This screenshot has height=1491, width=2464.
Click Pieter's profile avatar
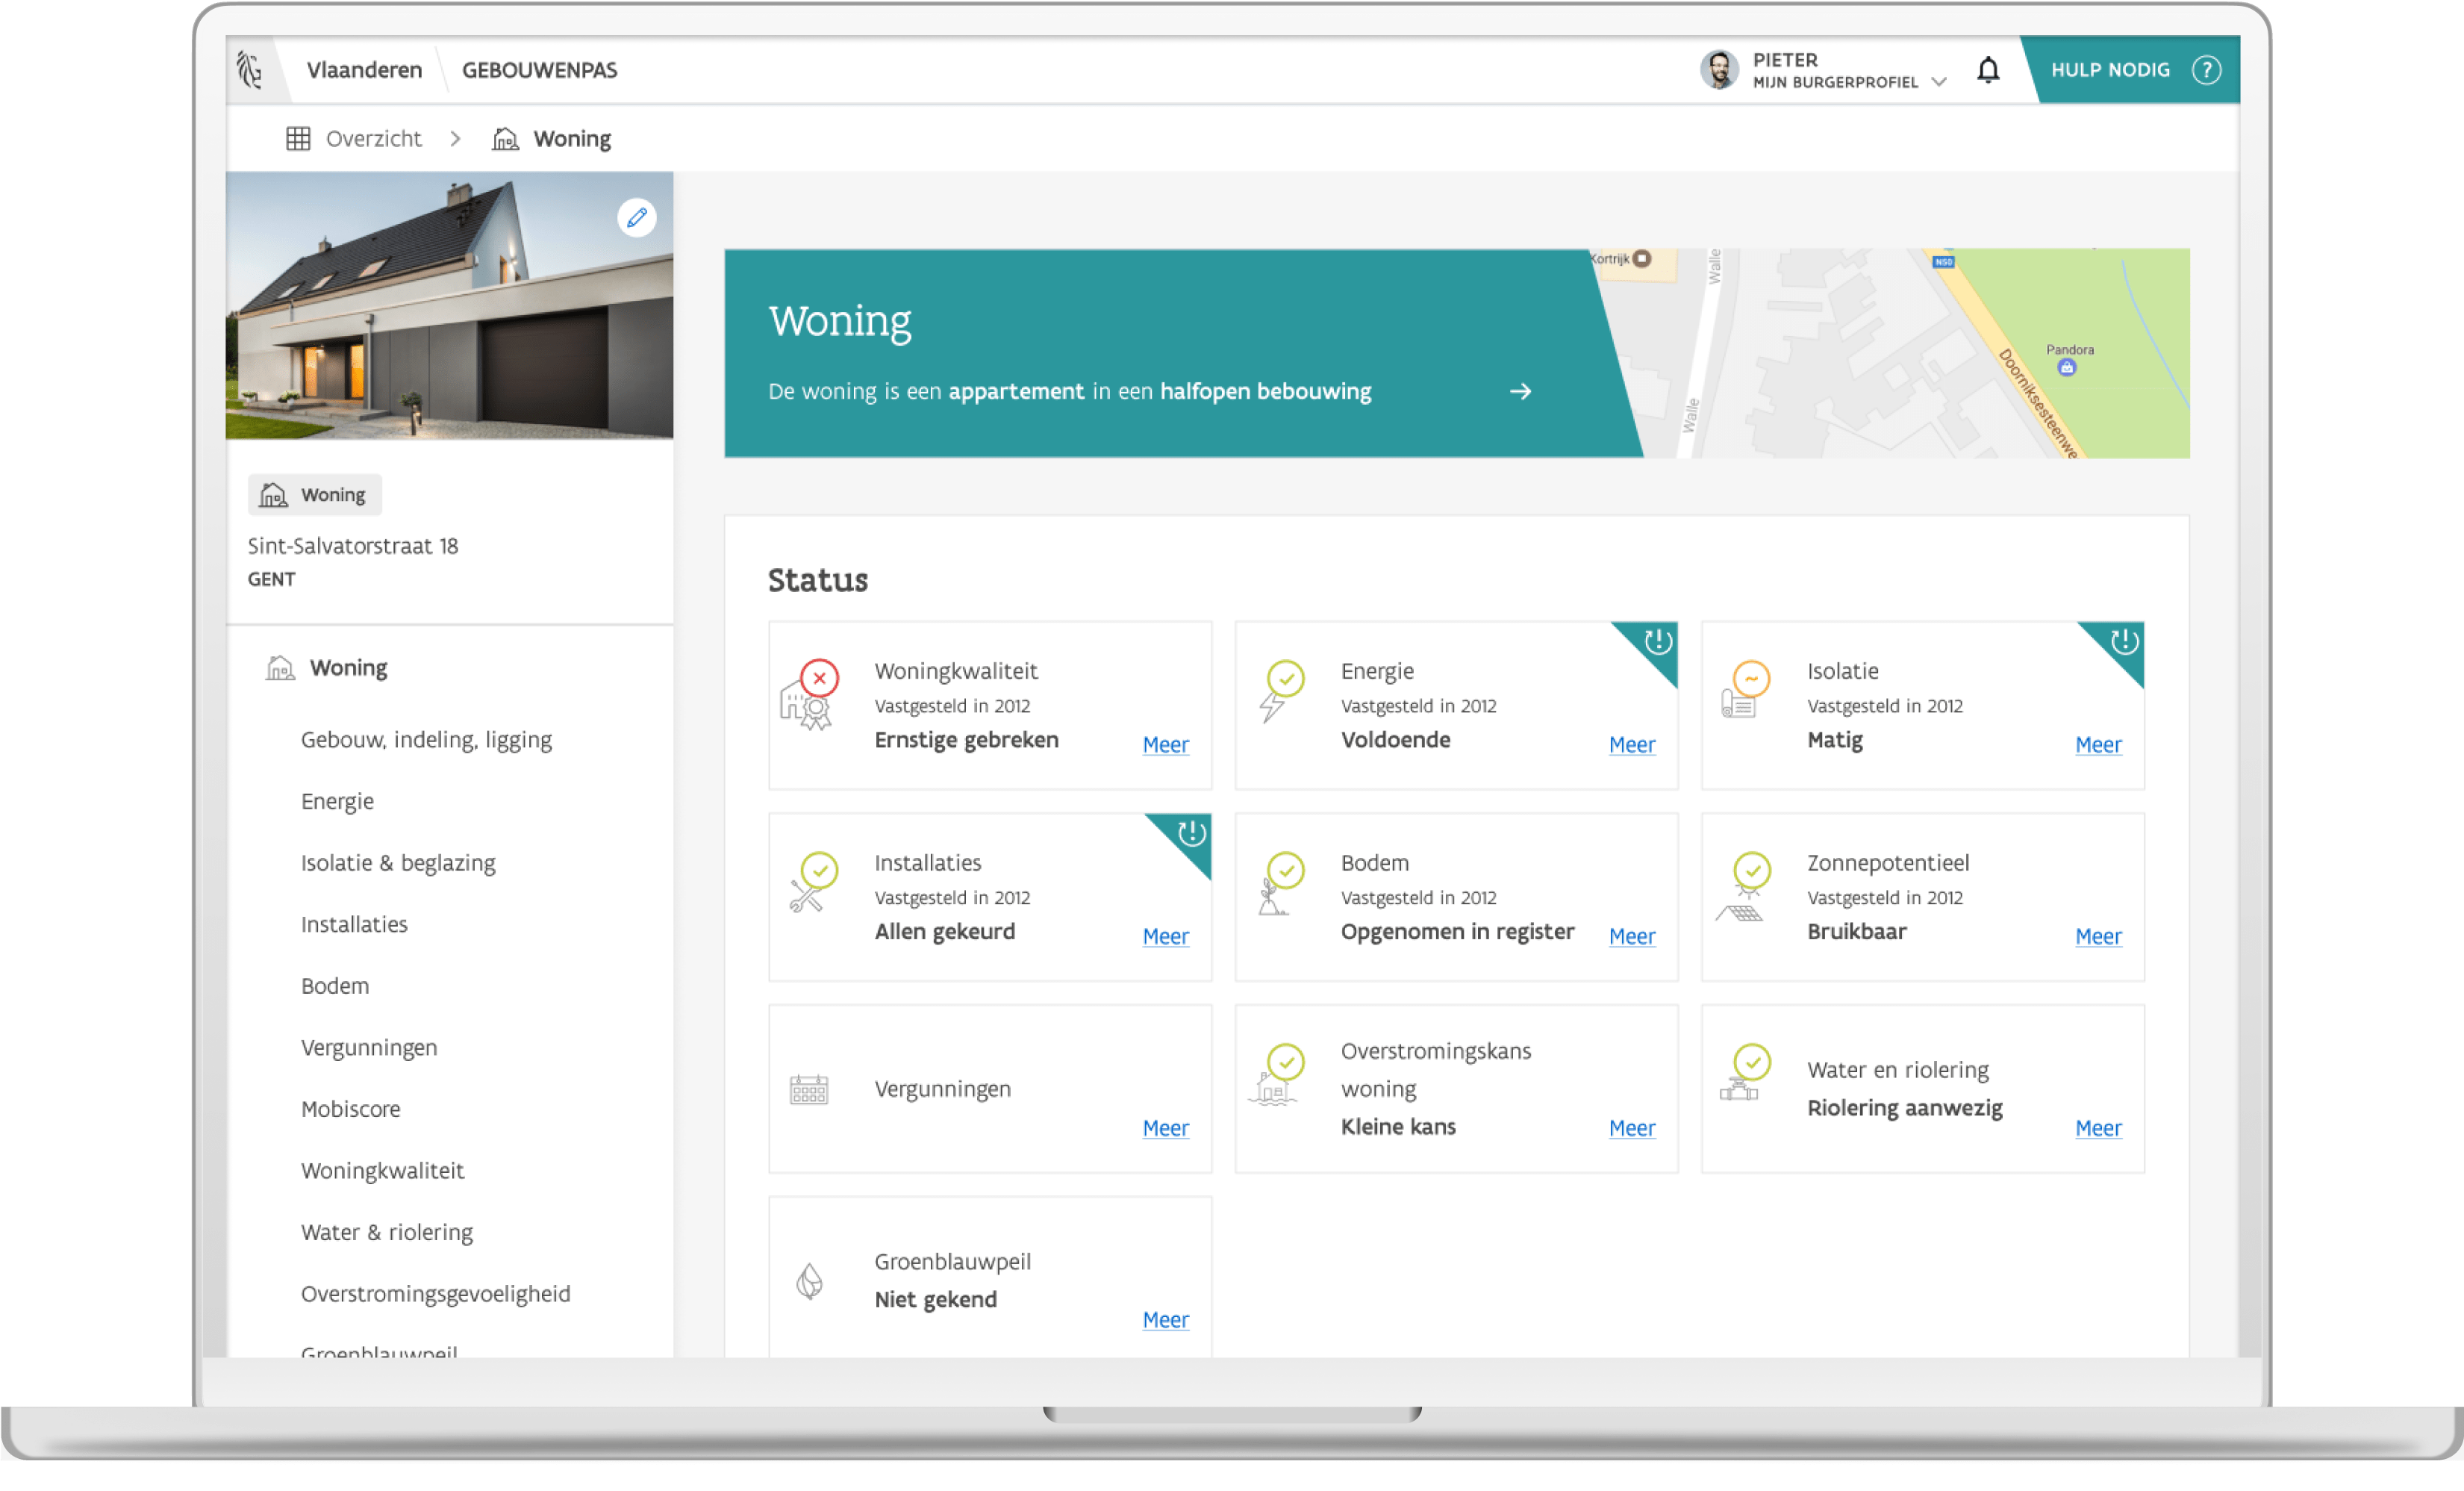click(1719, 70)
